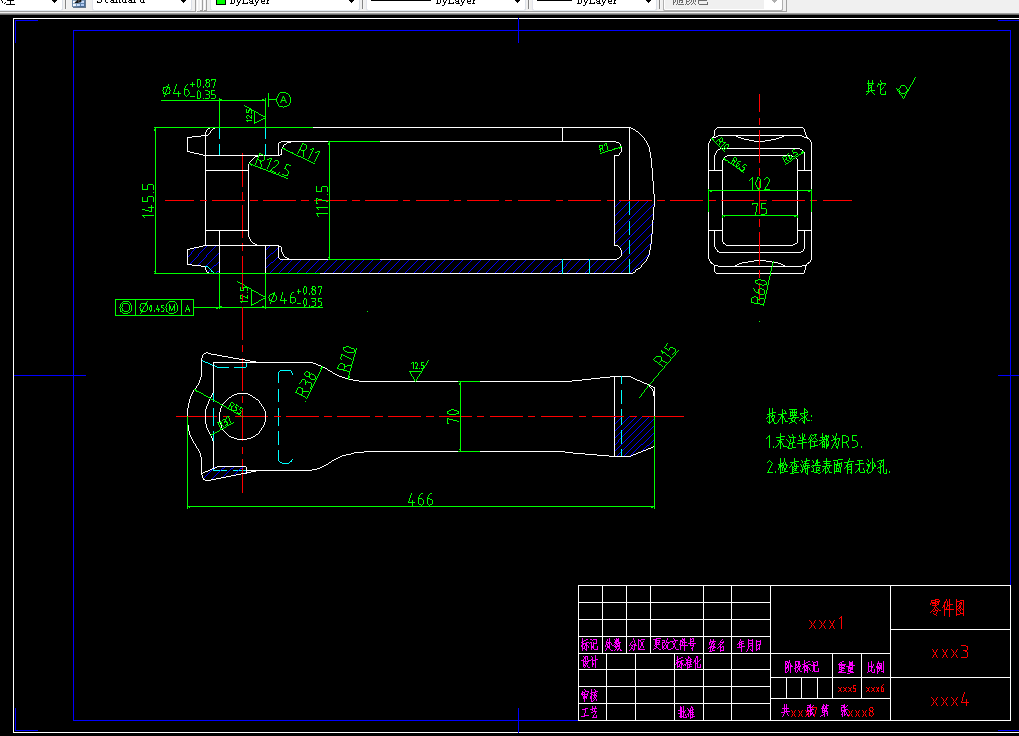Click the 零件图 title block text
Image resolution: width=1019 pixels, height=736 pixels.
(x=948, y=608)
